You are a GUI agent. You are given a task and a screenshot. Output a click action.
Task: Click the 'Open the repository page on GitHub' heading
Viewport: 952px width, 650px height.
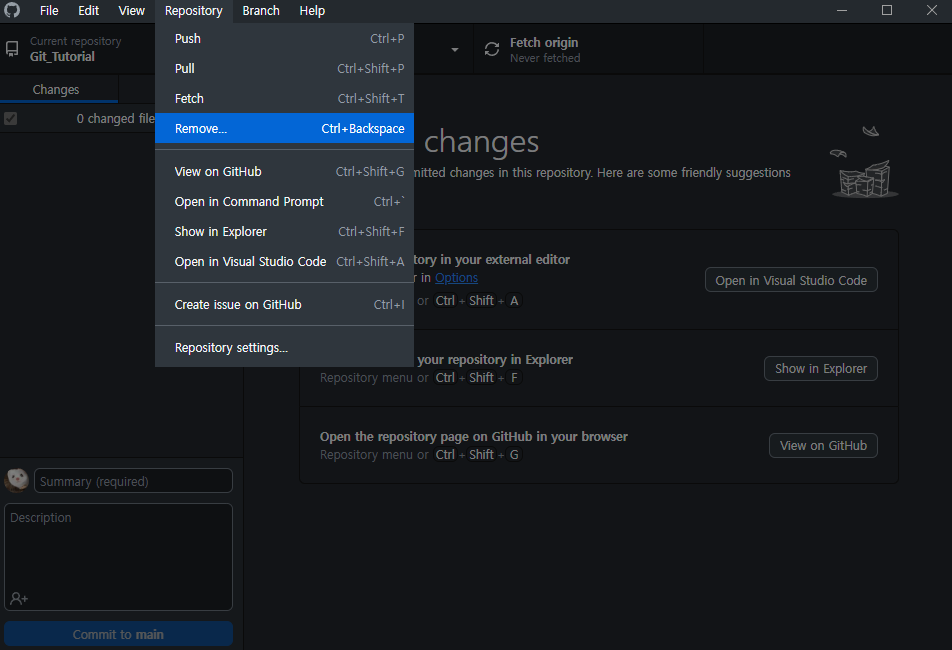(474, 437)
